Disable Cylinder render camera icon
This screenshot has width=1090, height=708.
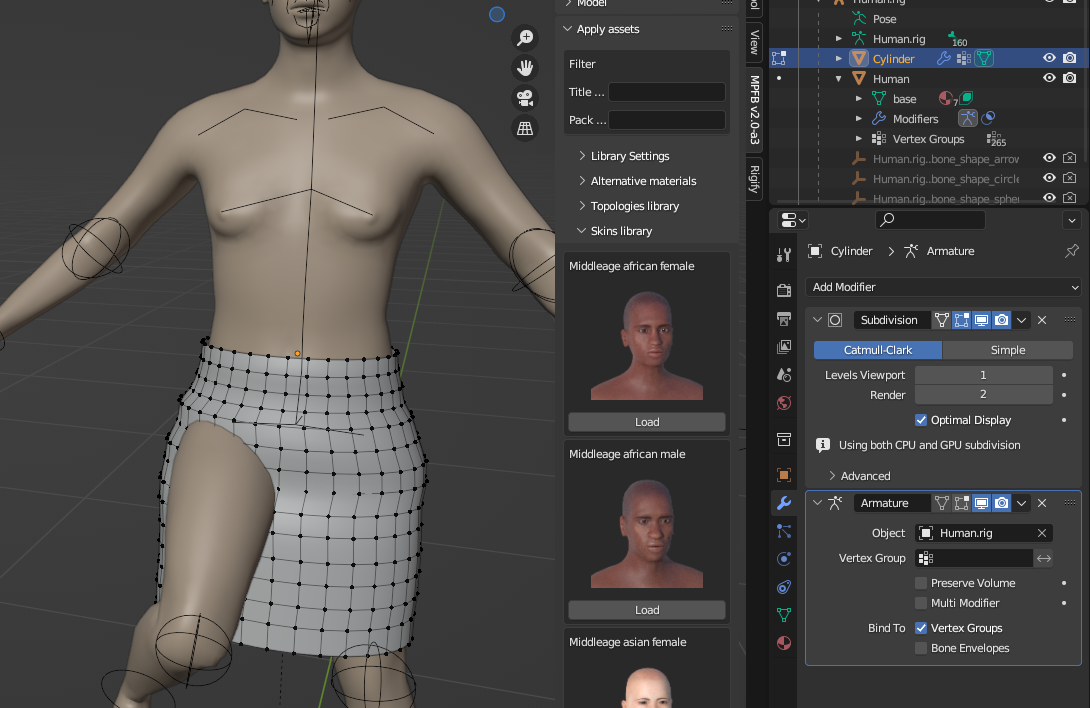(1070, 58)
